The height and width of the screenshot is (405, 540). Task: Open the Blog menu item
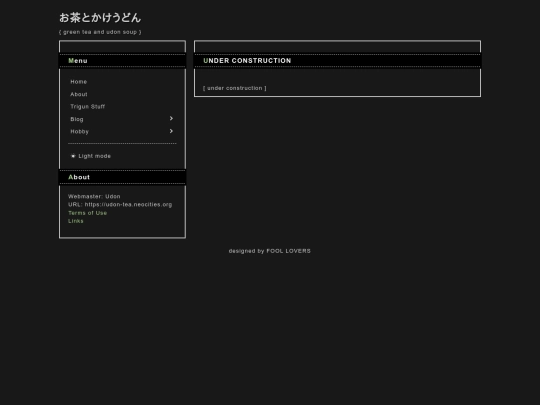[x=77, y=119]
